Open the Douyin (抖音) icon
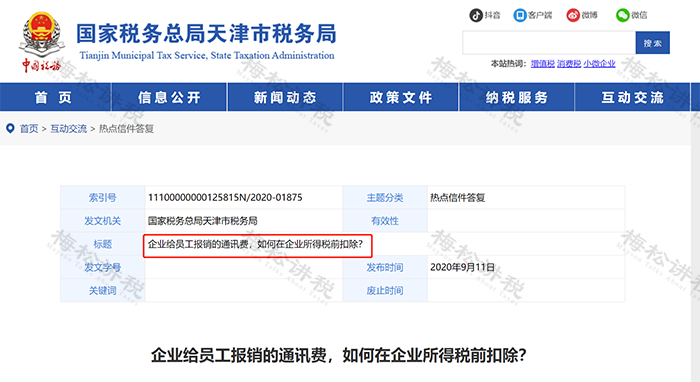700x382 pixels. tap(476, 15)
